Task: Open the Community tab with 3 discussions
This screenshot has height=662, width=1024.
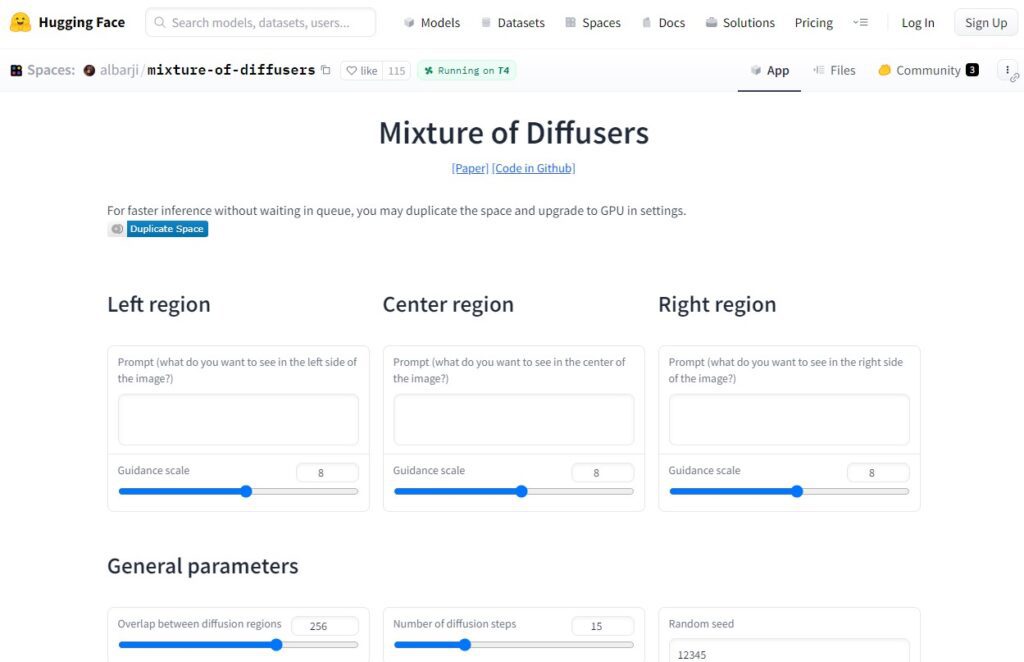Action: click(x=928, y=70)
